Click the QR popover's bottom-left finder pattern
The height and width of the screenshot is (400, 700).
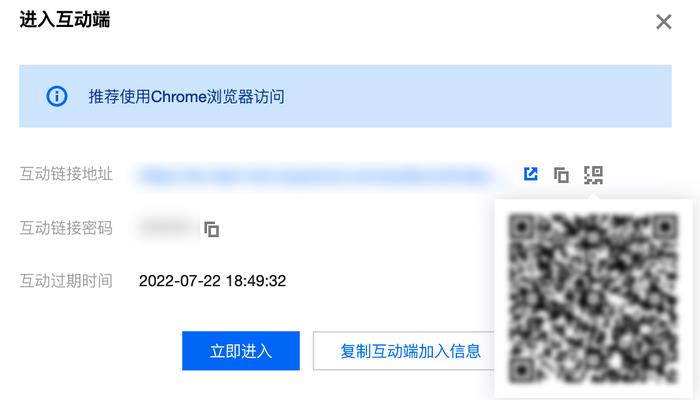pyautogui.click(x=521, y=370)
